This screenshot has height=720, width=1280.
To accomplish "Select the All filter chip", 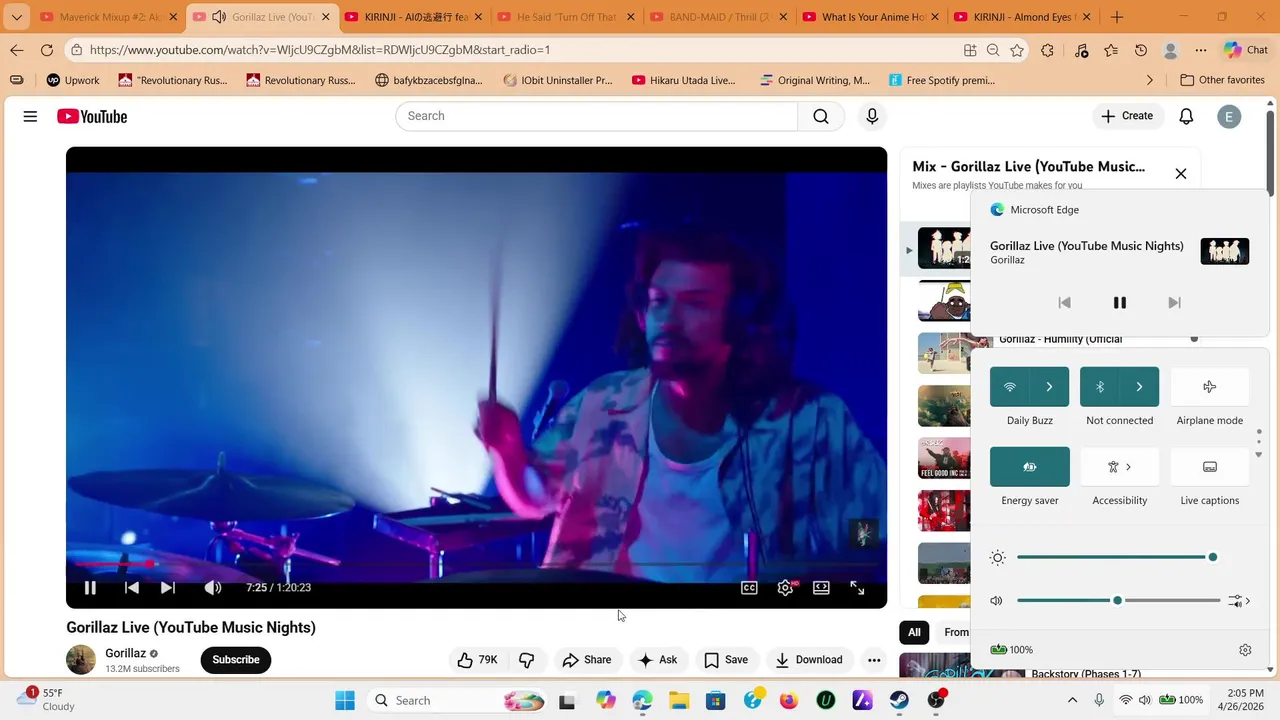I will tap(914, 632).
